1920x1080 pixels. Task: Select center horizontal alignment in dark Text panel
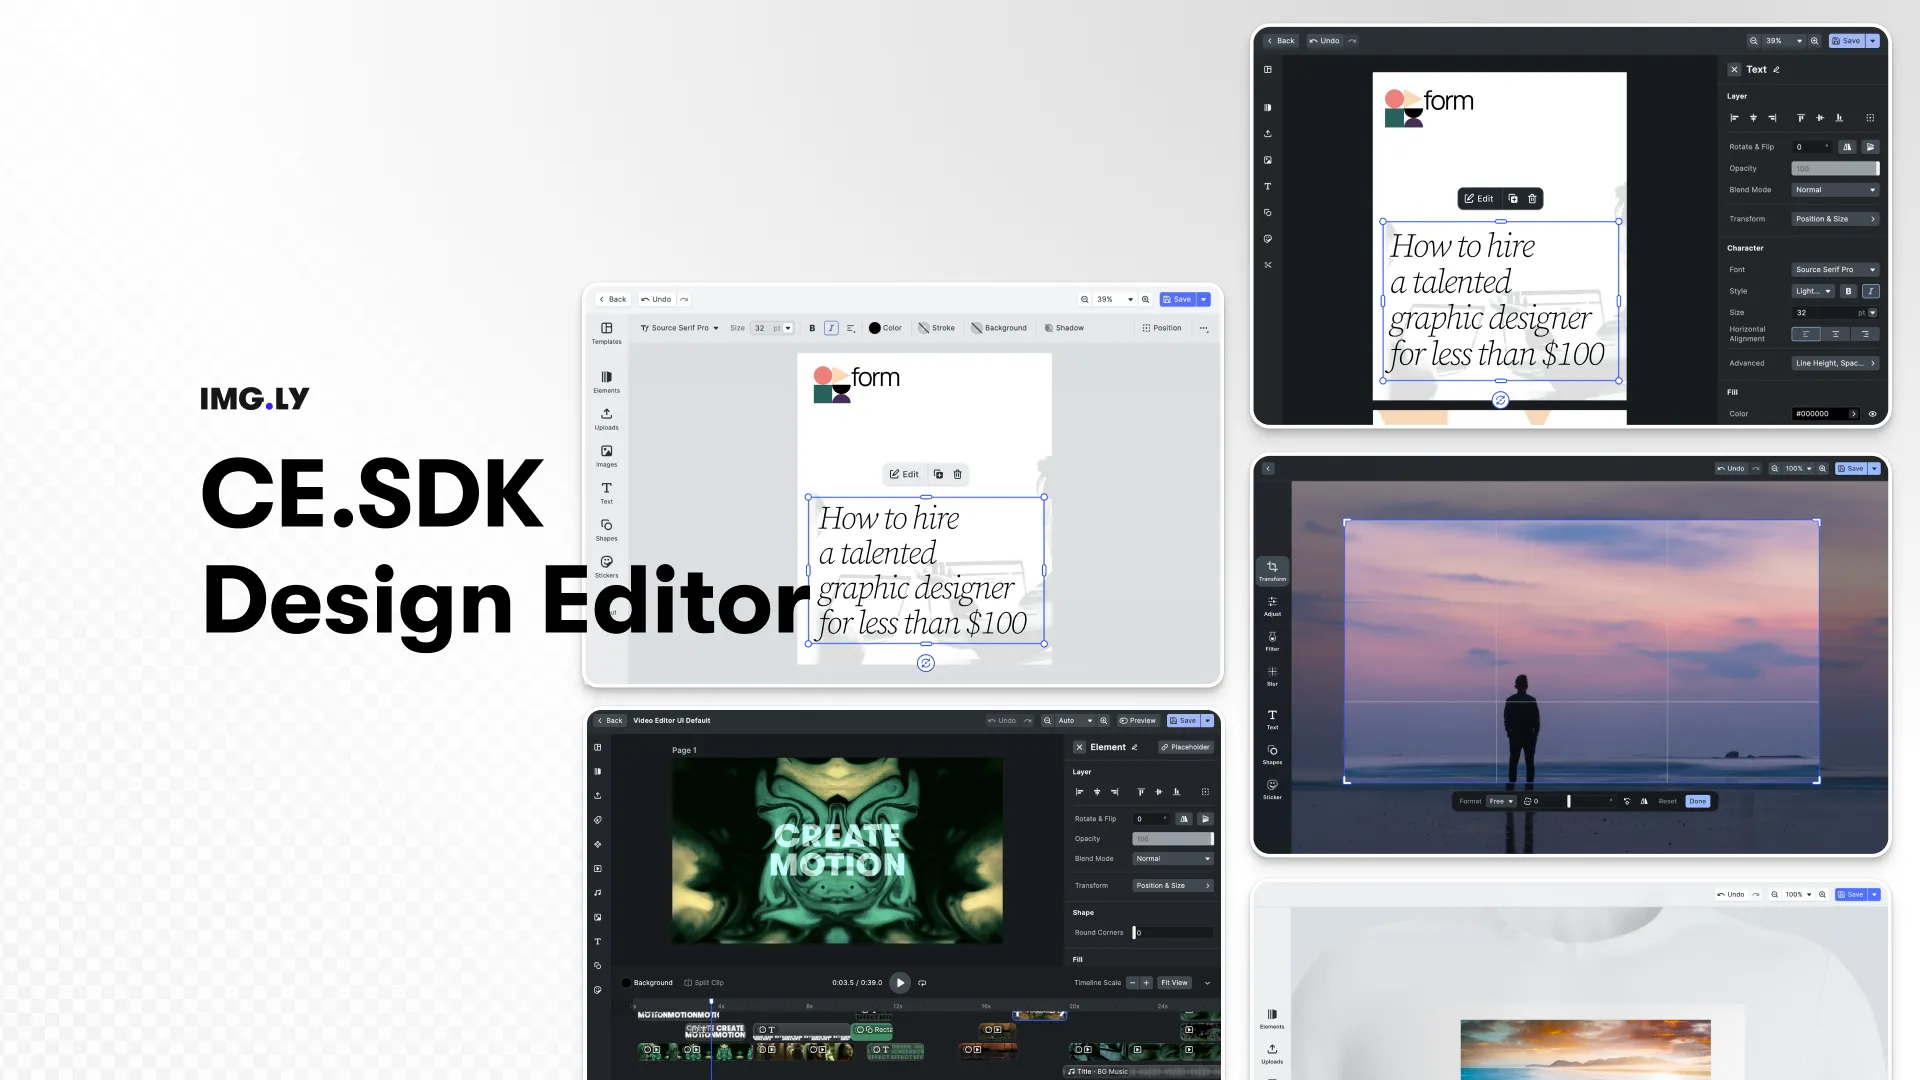[1836, 334]
